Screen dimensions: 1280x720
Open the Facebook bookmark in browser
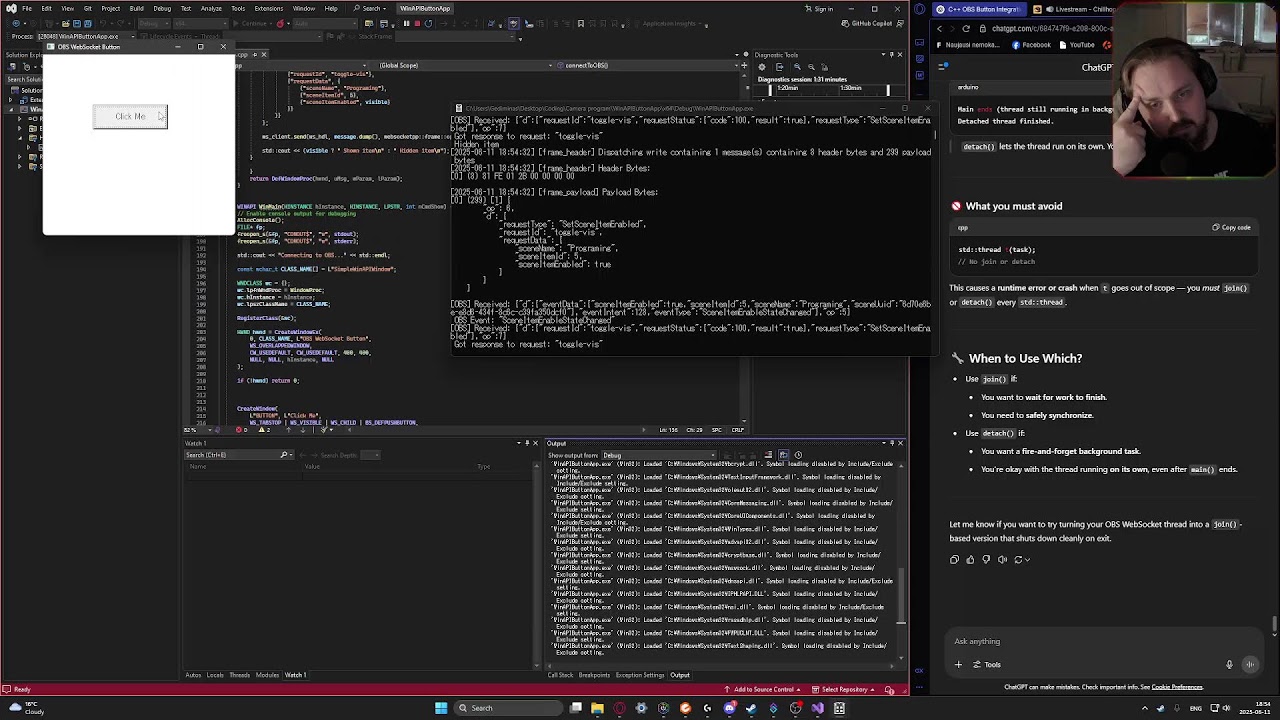pyautogui.click(x=1032, y=44)
